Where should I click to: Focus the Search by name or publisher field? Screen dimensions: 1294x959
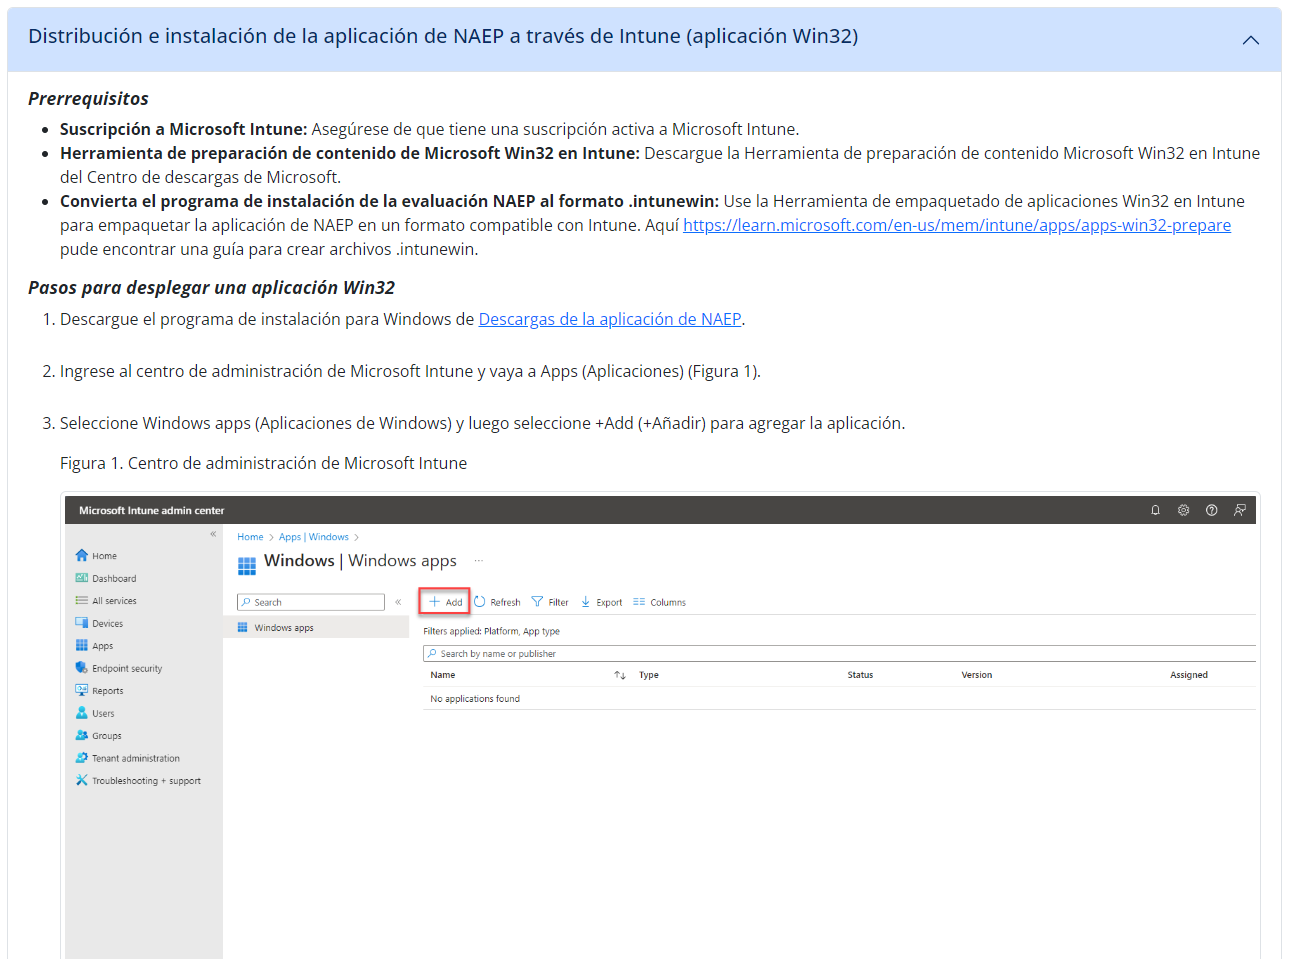(x=839, y=654)
